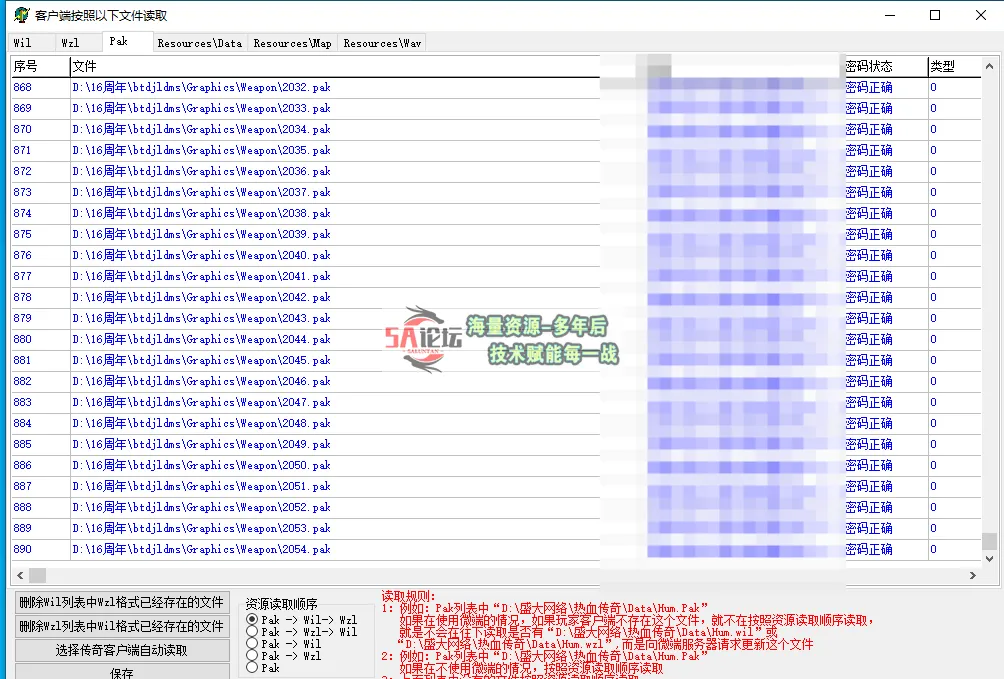Click 密码正确 status in row 878
Viewport: 1004px width, 679px height.
869,297
